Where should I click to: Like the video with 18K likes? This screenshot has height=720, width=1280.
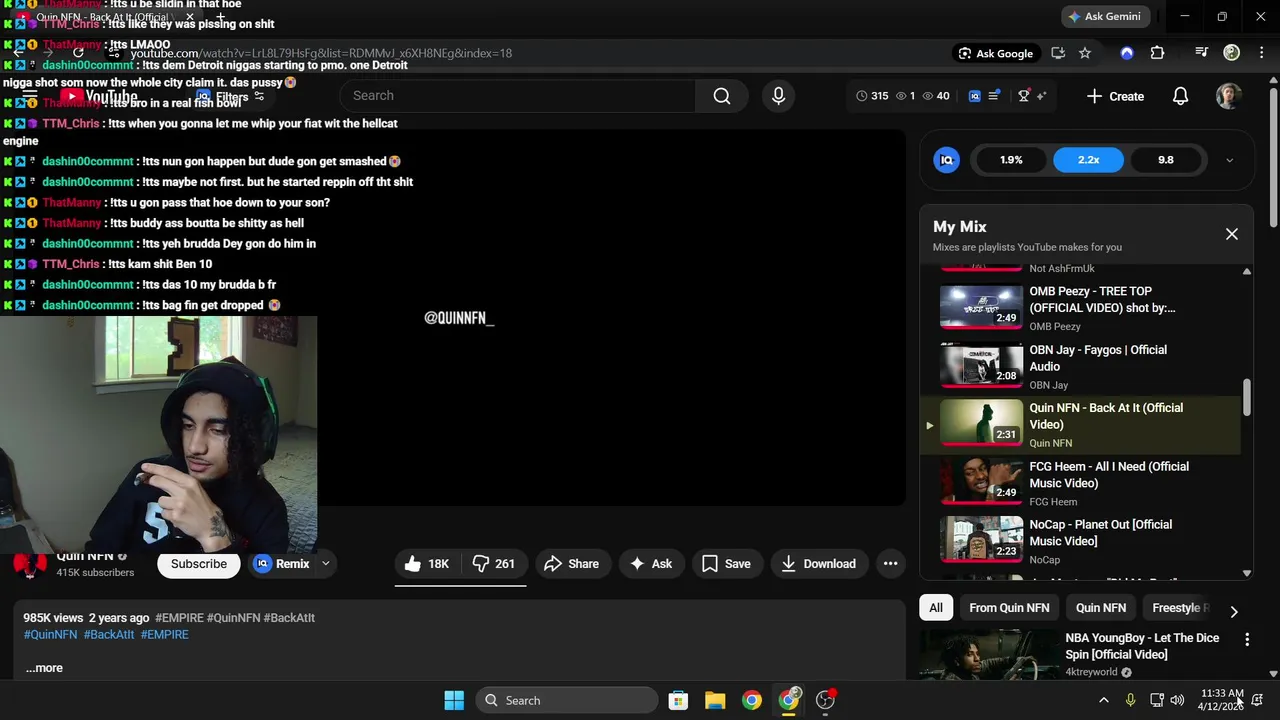427,564
